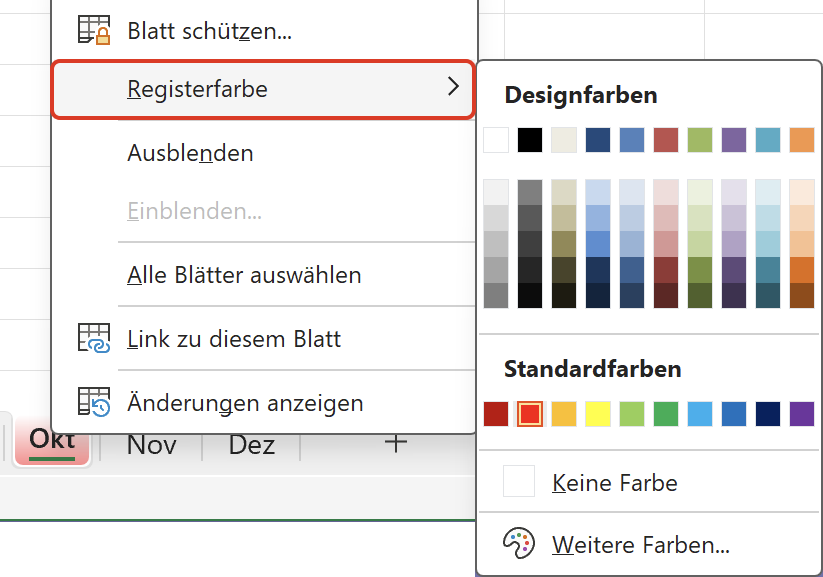Pick the black design color swatch
This screenshot has height=577, width=823.
pos(530,140)
